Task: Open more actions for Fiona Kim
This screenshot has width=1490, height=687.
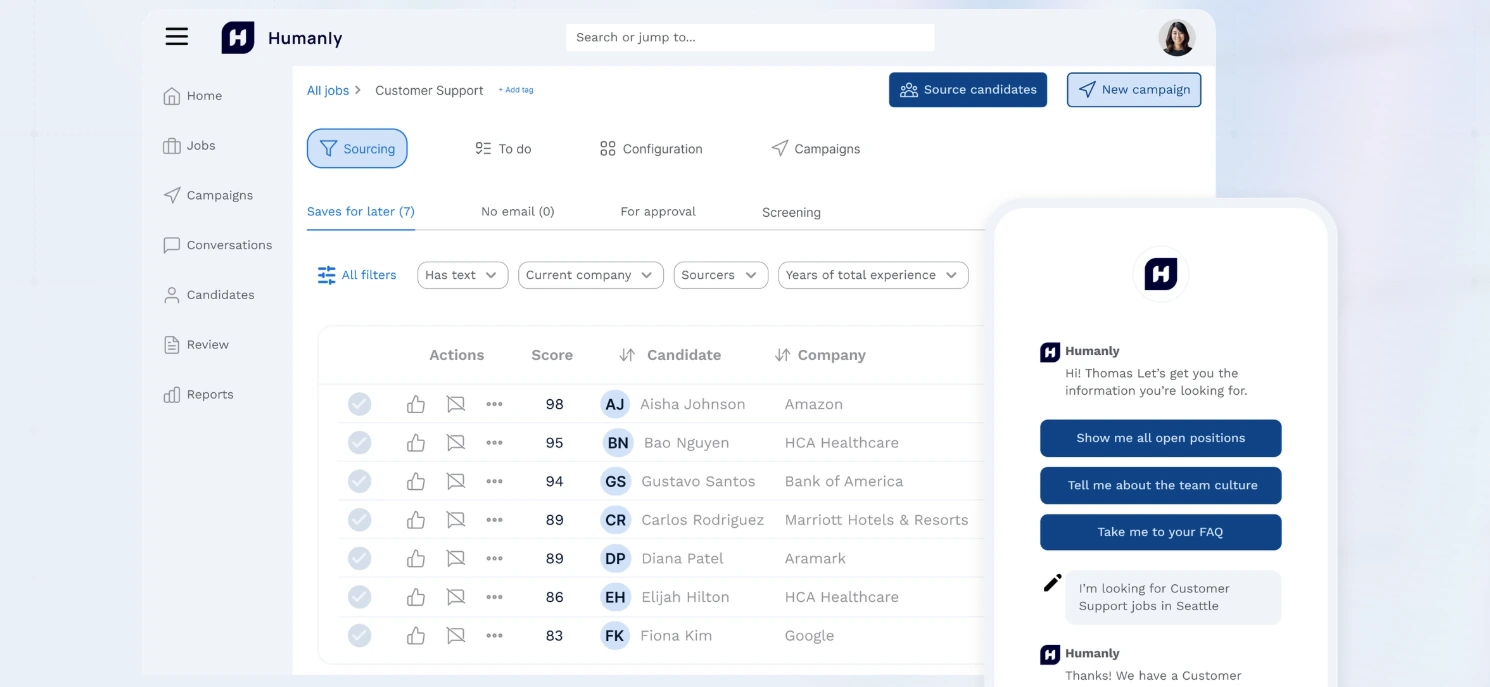Action: pyautogui.click(x=494, y=635)
